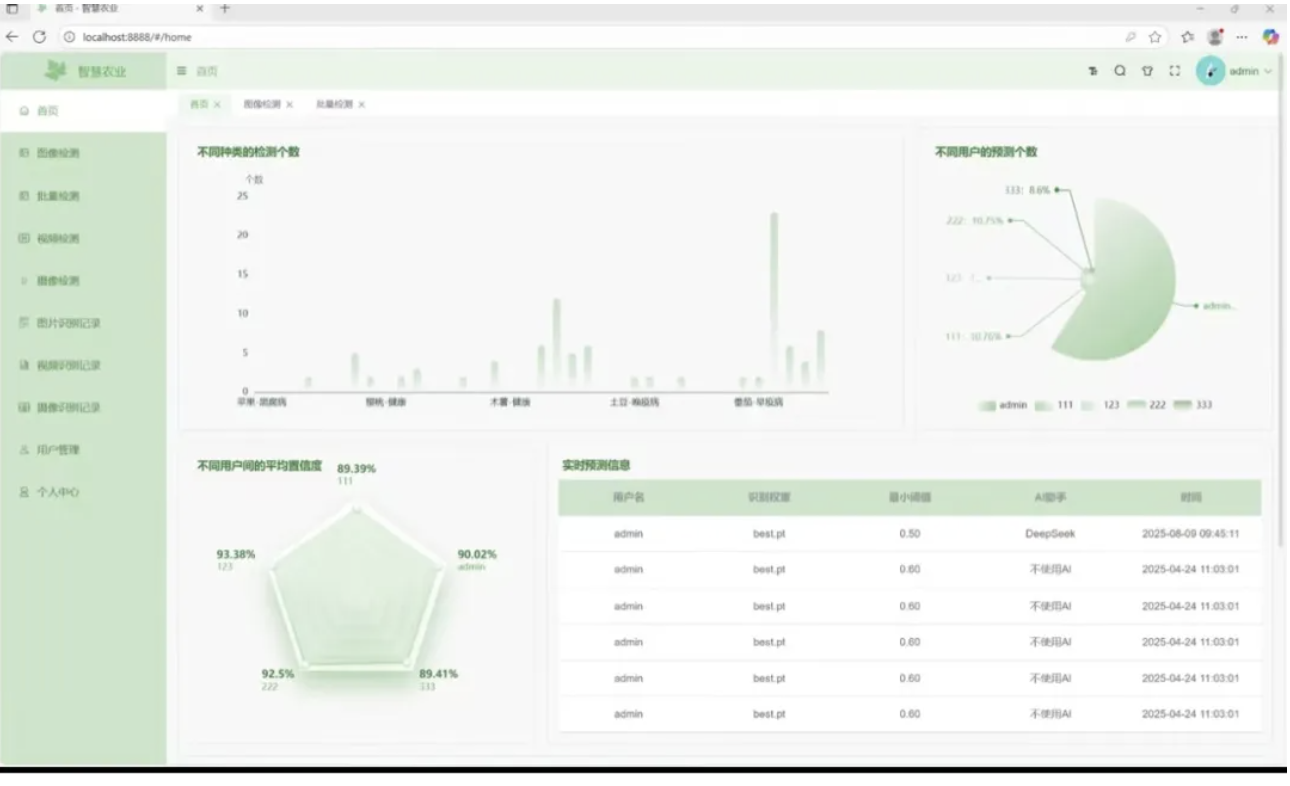This screenshot has height=786, width=1290.
Task: Open 视频识别记录 in the sidebar
Action: (83, 365)
